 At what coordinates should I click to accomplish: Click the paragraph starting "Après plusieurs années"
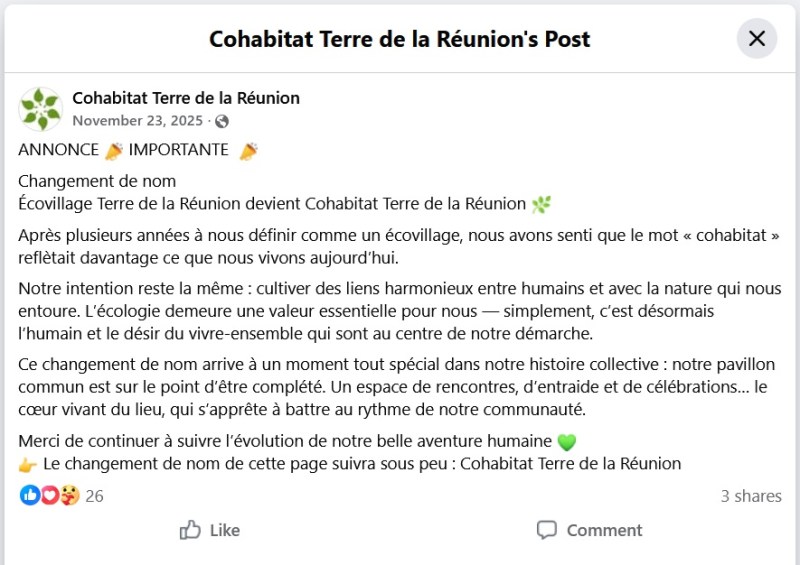pyautogui.click(x=399, y=246)
